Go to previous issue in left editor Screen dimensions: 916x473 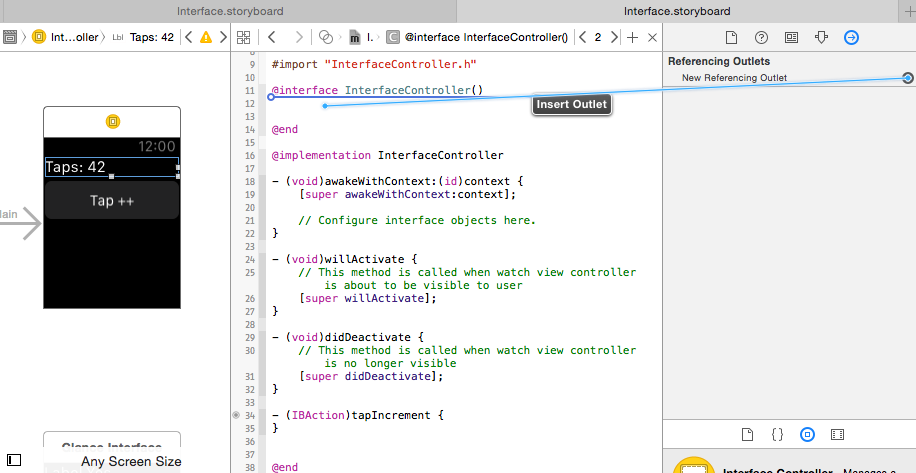point(188,37)
